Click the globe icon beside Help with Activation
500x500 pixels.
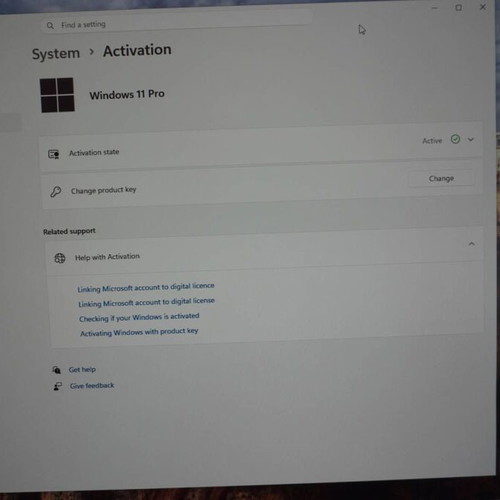pyautogui.click(x=60, y=258)
